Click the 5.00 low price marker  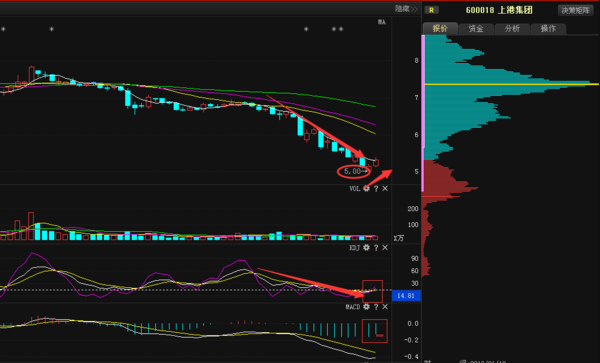352,171
